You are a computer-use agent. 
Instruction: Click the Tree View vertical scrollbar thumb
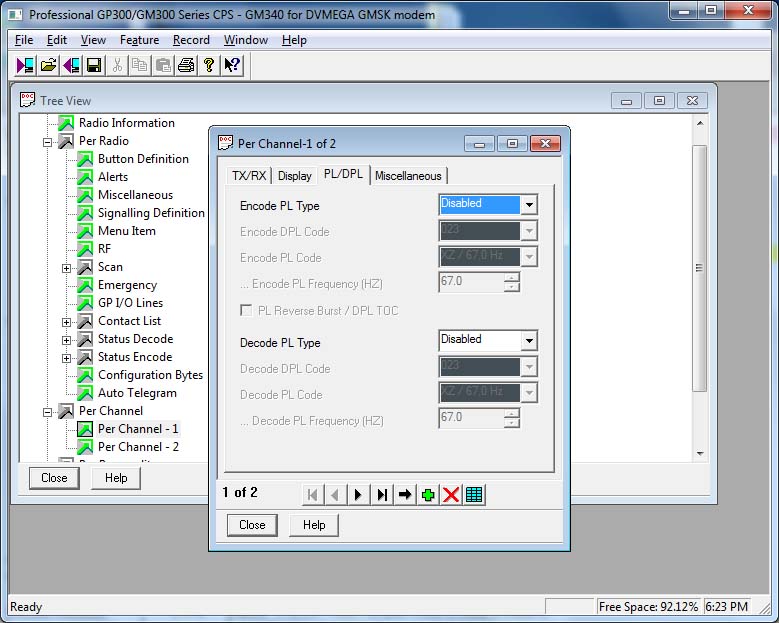tap(700, 268)
